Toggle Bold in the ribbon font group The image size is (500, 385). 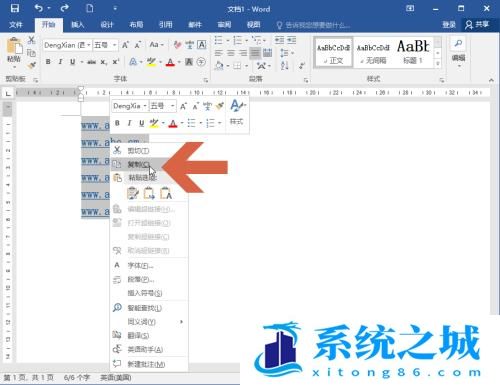[48, 62]
